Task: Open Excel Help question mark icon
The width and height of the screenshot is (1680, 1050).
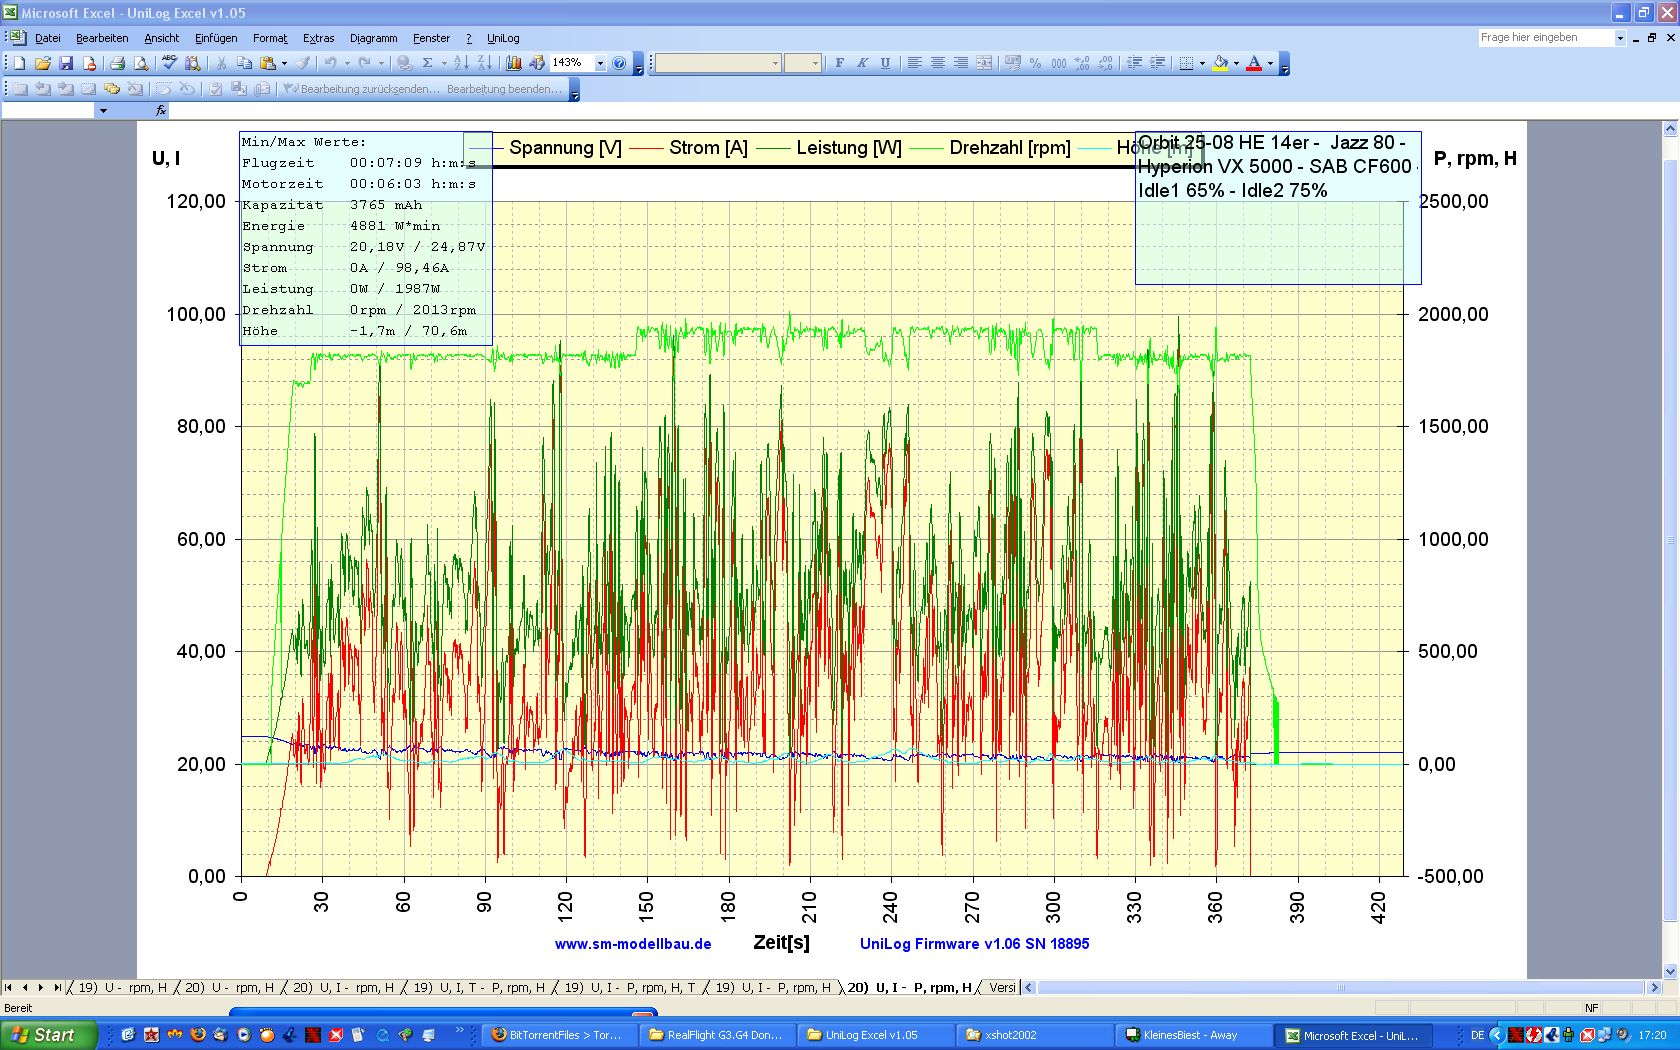Action: pyautogui.click(x=619, y=63)
